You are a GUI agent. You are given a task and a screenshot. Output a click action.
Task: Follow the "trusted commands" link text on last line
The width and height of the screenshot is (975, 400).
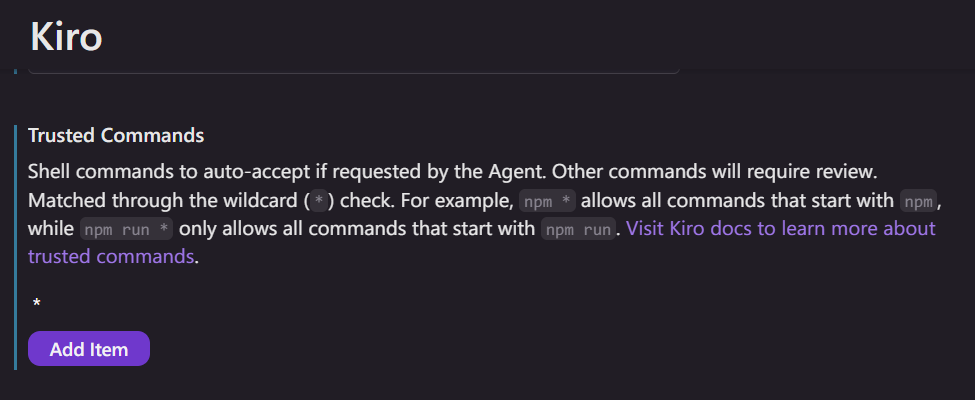(111, 256)
